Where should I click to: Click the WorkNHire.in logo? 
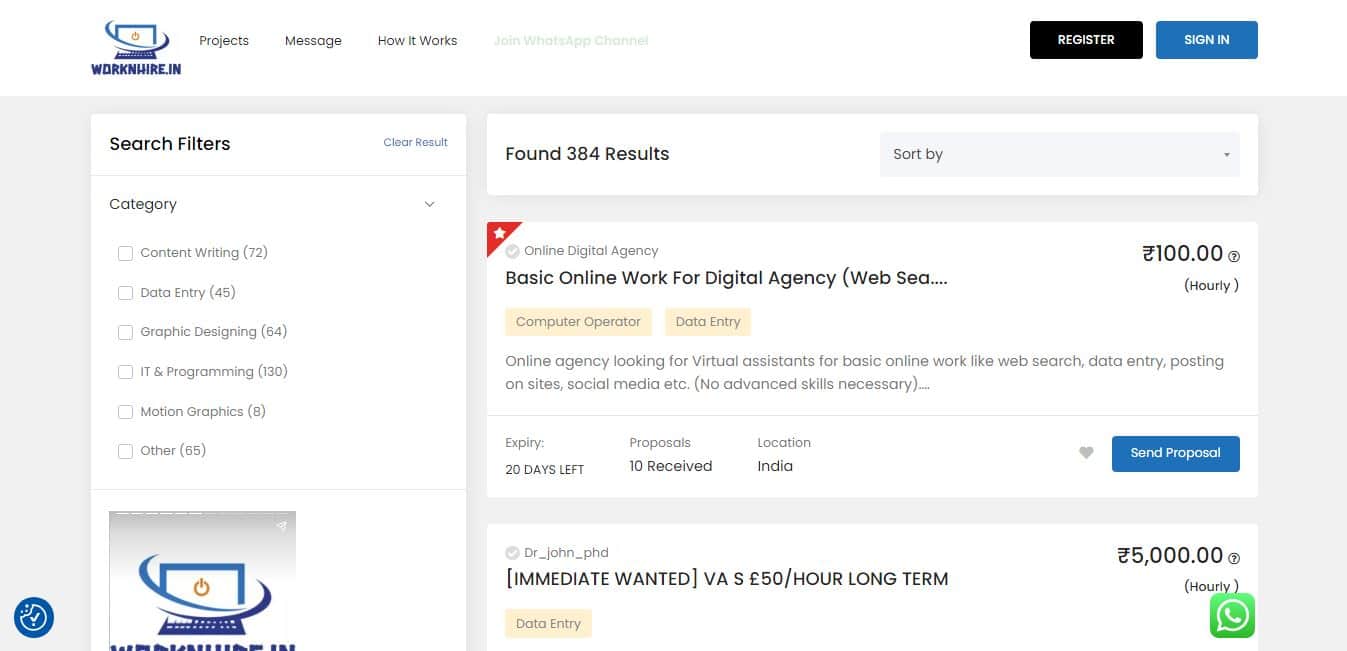(x=136, y=48)
